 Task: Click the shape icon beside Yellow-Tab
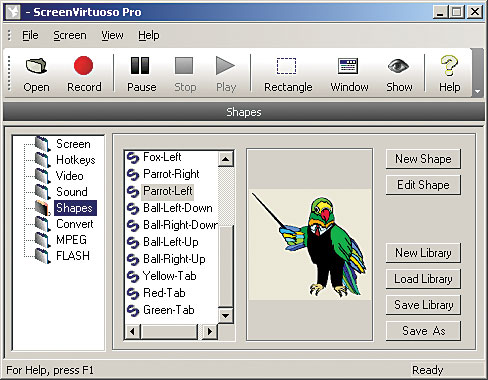(133, 277)
